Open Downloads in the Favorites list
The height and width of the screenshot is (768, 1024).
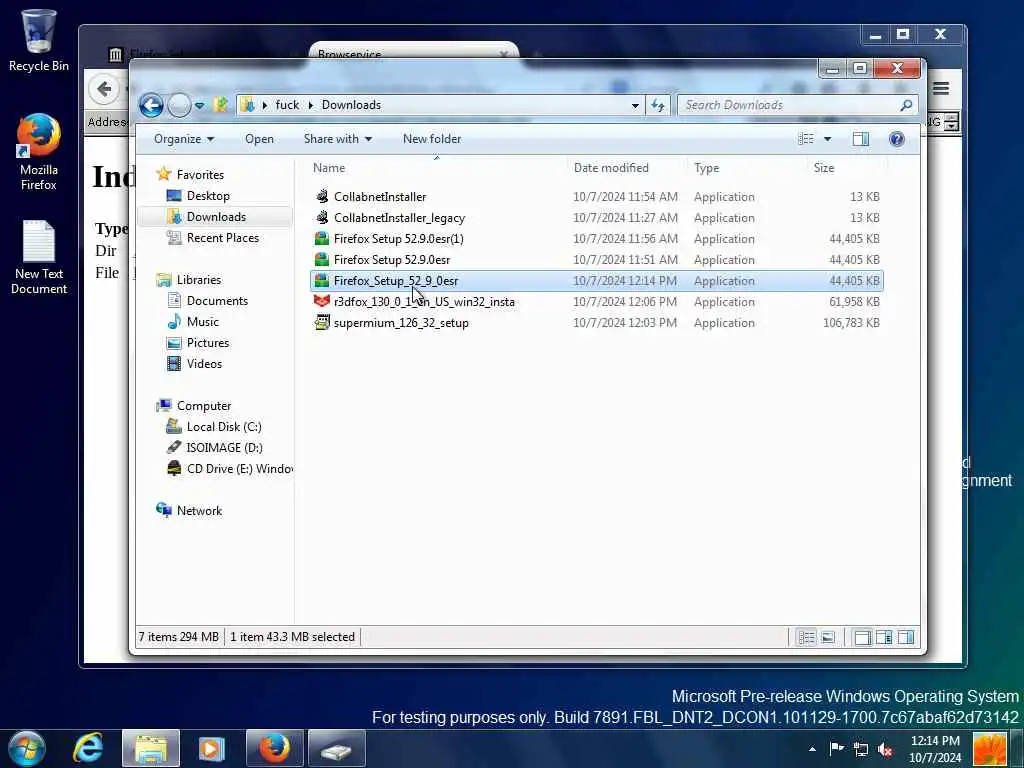(216, 217)
